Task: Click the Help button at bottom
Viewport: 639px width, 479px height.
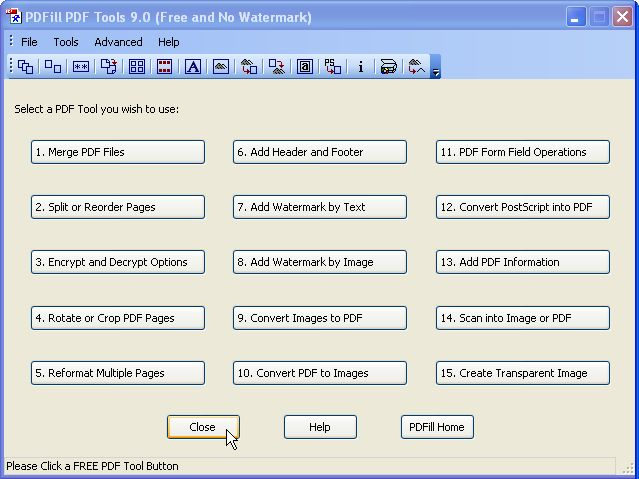Action: (320, 427)
